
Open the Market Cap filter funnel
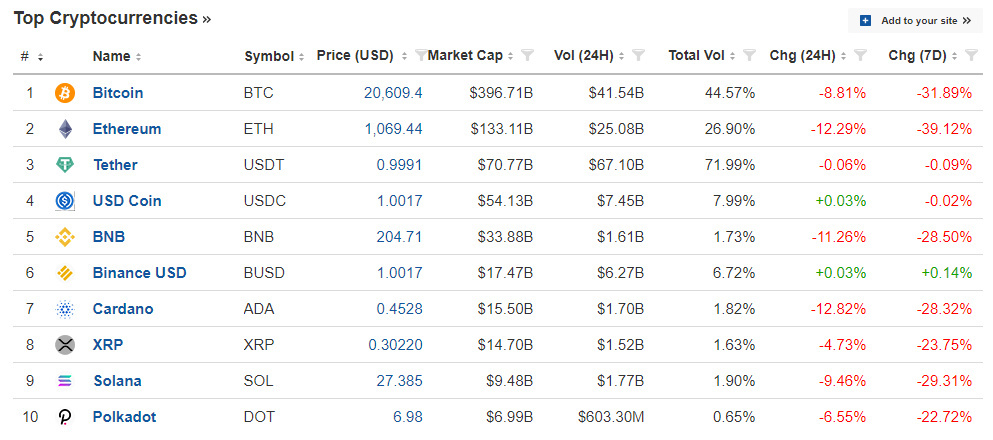tap(527, 56)
